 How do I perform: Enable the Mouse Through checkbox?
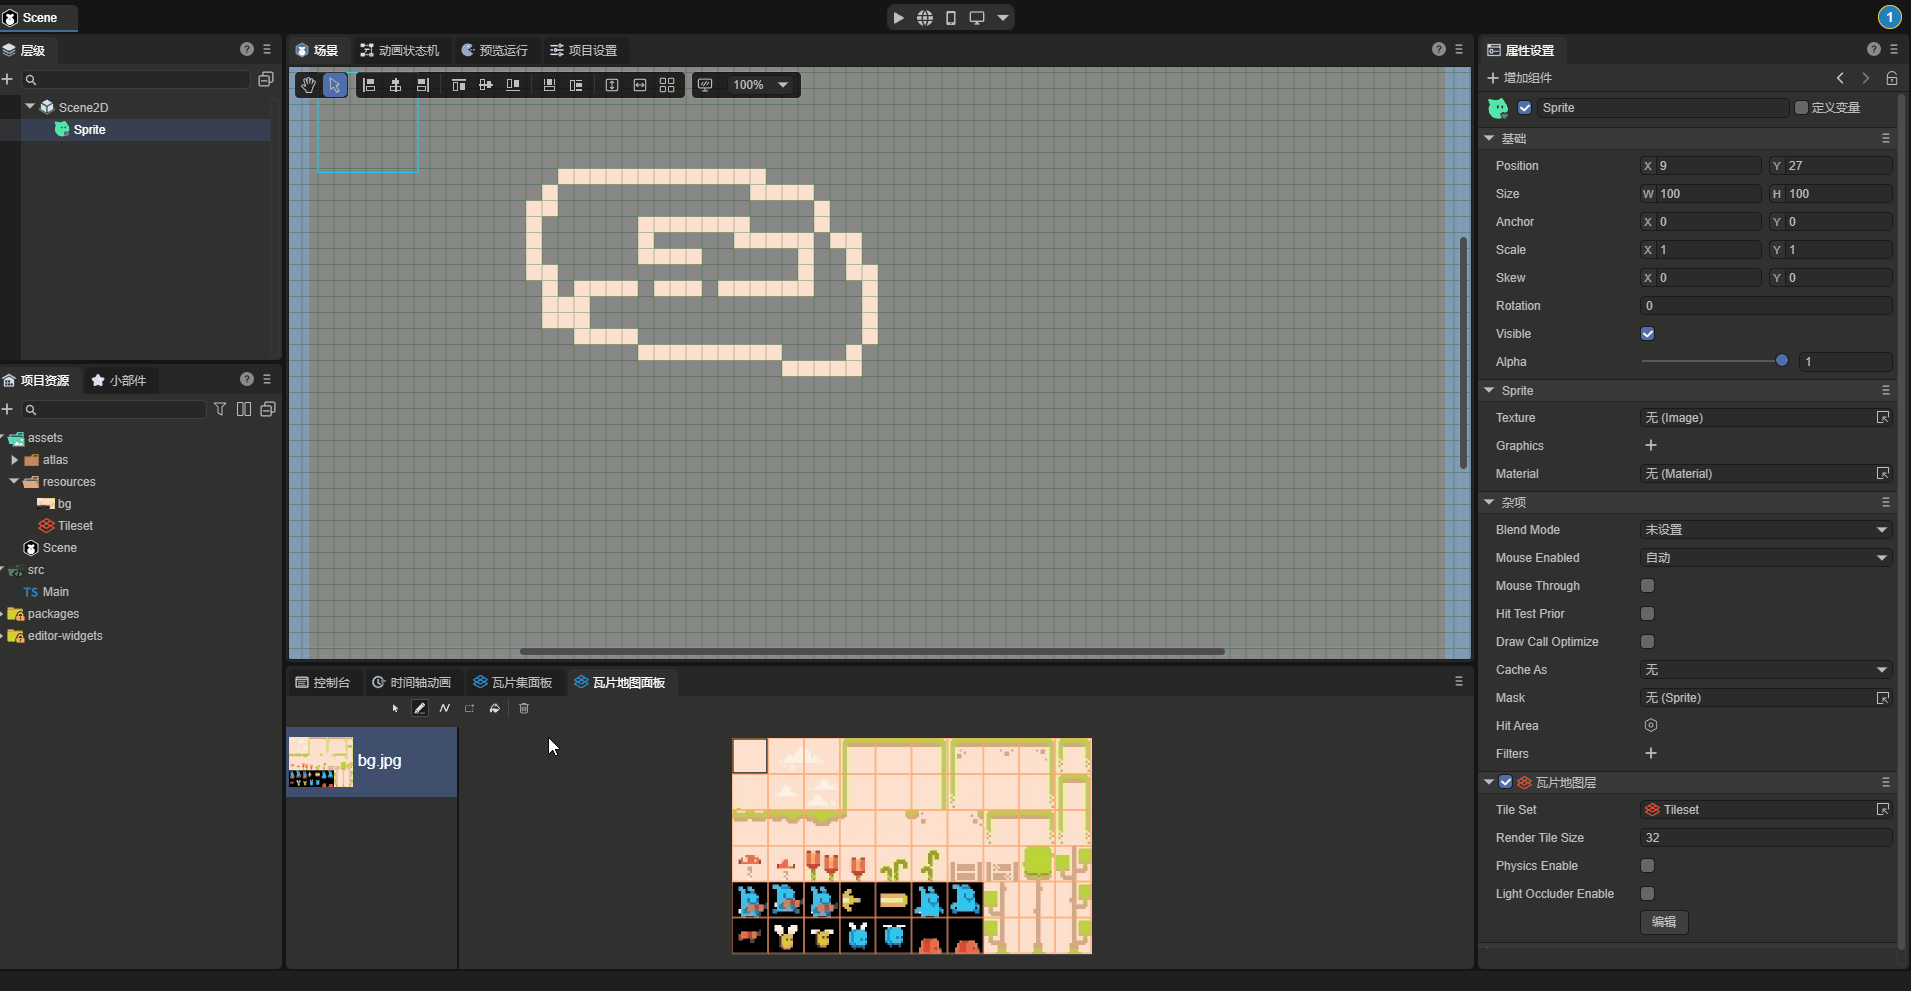(1648, 586)
